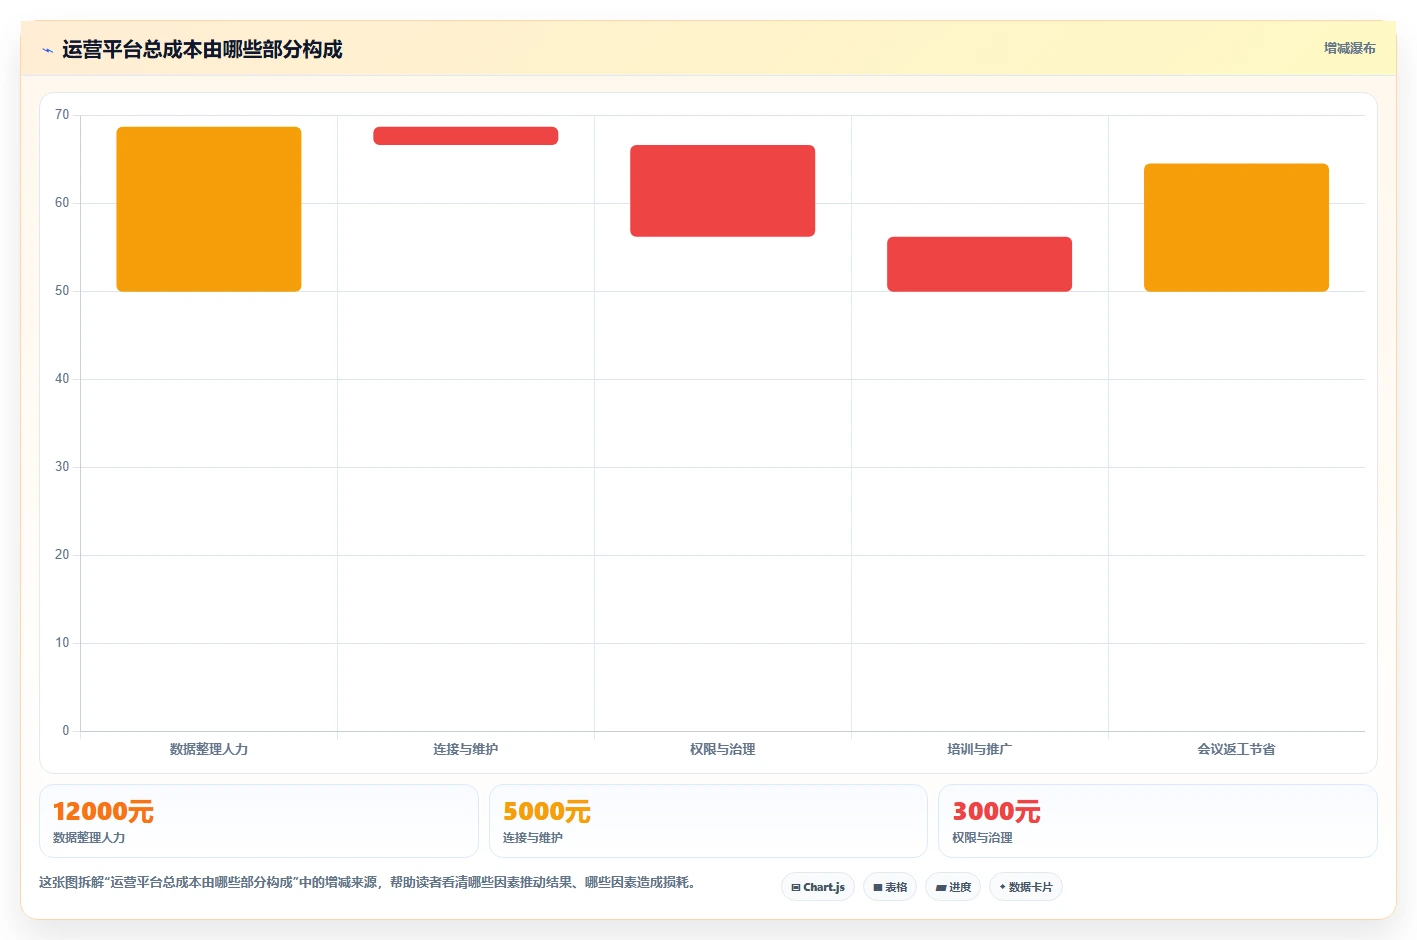Click the 增减瀑布 tag in header
Image resolution: width=1417 pixels, height=940 pixels.
click(1349, 48)
